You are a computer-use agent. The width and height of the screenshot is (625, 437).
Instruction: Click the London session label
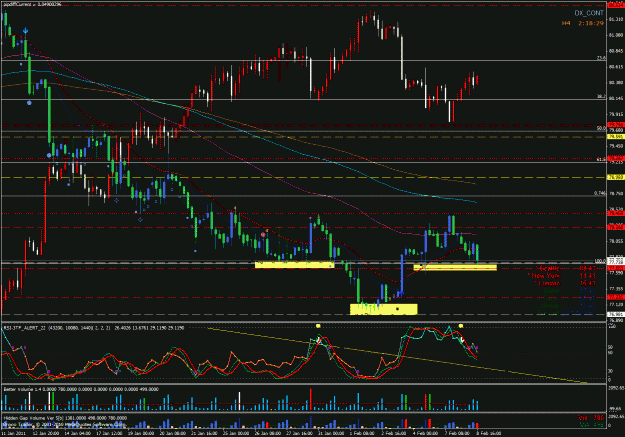coord(547,283)
